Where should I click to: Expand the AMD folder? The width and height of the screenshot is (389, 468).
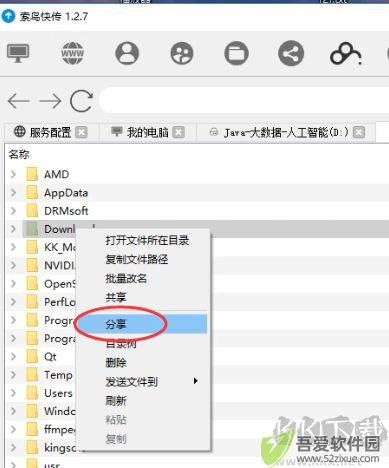click(x=13, y=174)
